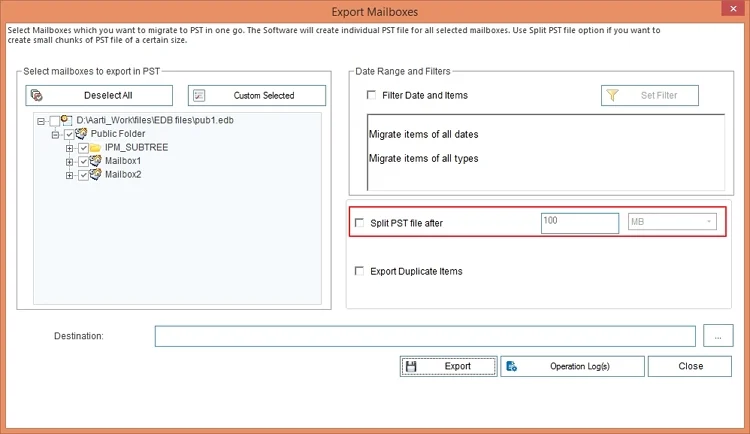The width and height of the screenshot is (750, 434).
Task: Click the pub1.edb database file icon
Action: [x=66, y=120]
